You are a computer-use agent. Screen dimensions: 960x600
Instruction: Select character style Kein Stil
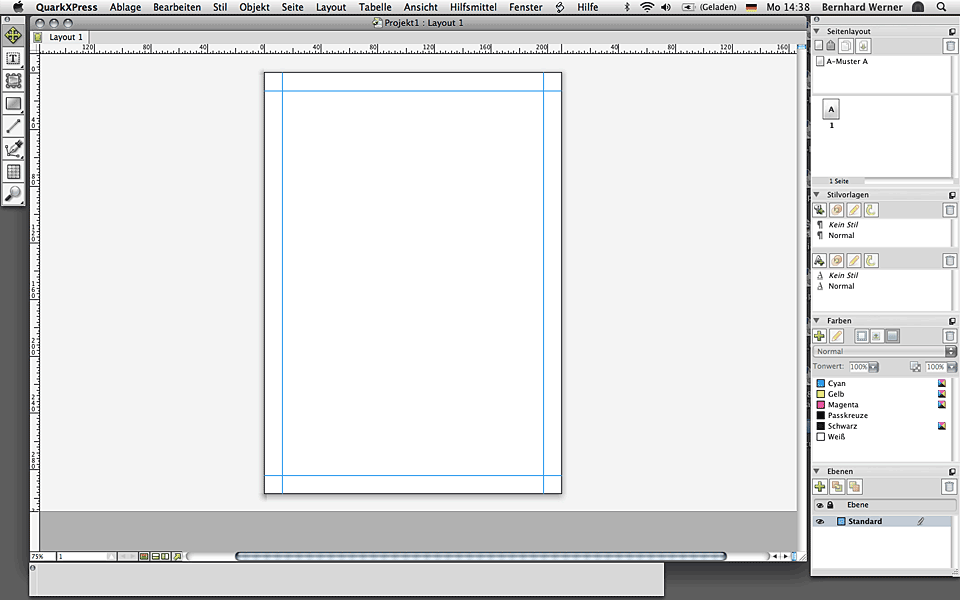(843, 276)
